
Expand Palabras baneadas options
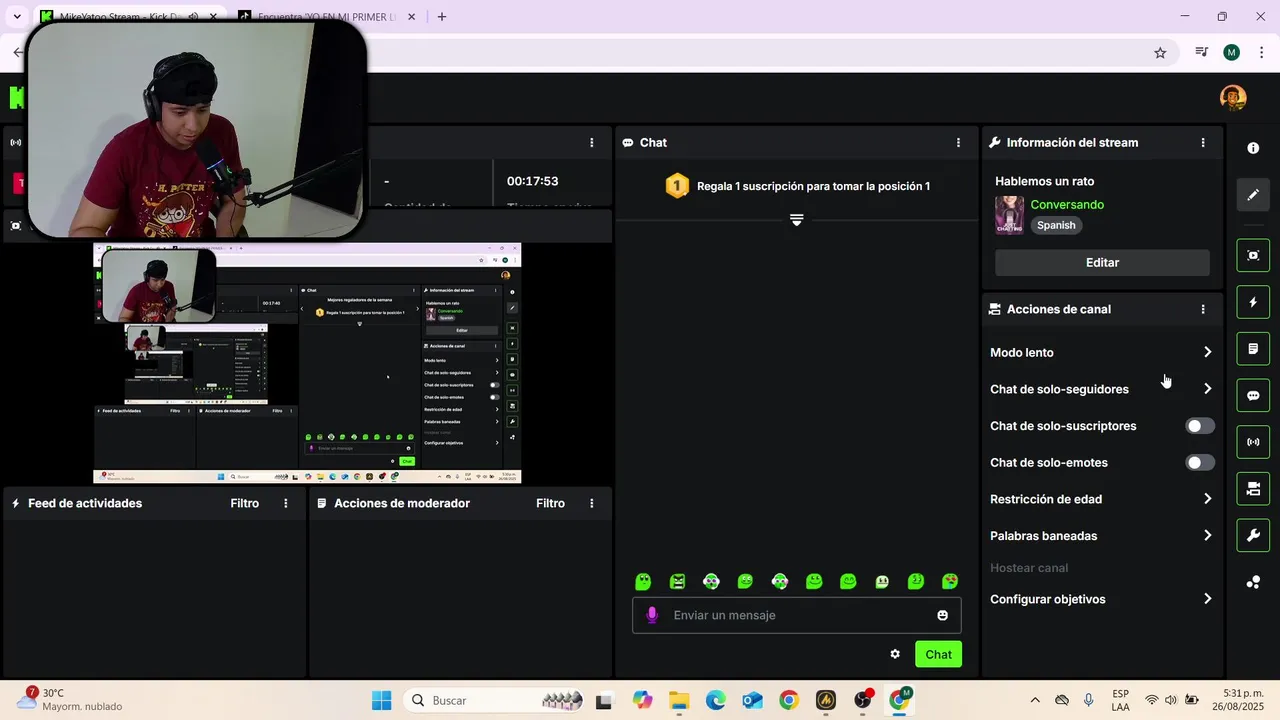tap(1207, 536)
